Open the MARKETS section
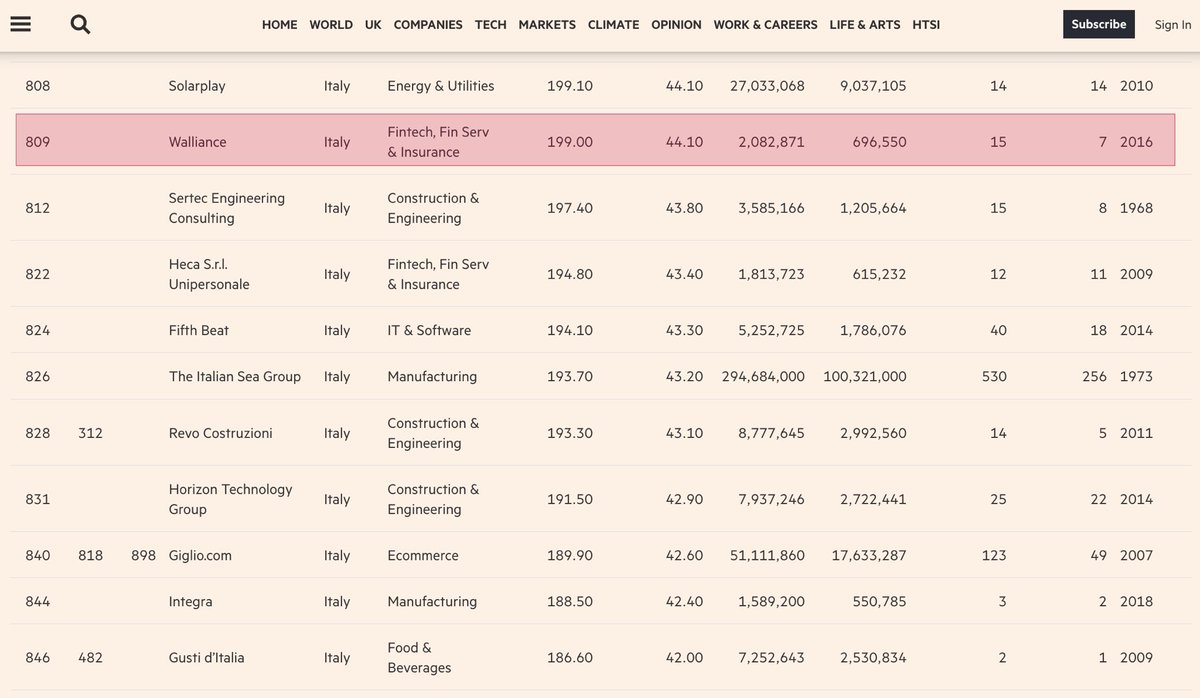The width and height of the screenshot is (1200, 698). [547, 24]
